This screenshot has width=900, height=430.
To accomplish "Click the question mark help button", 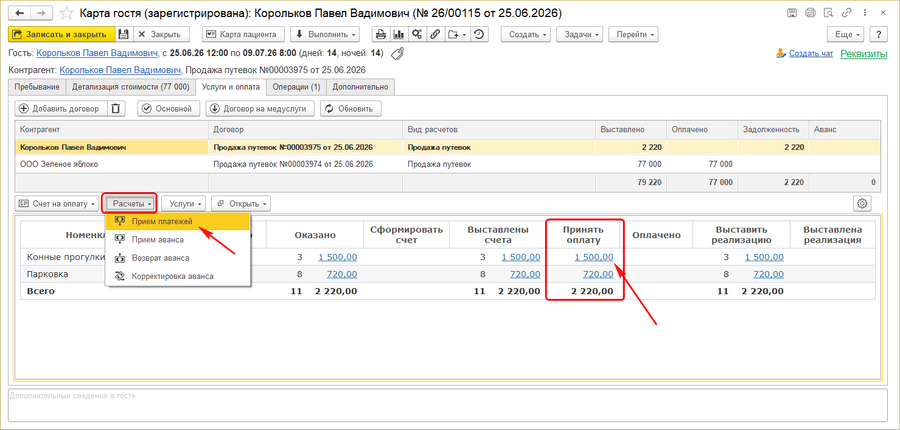I will pos(879,34).
